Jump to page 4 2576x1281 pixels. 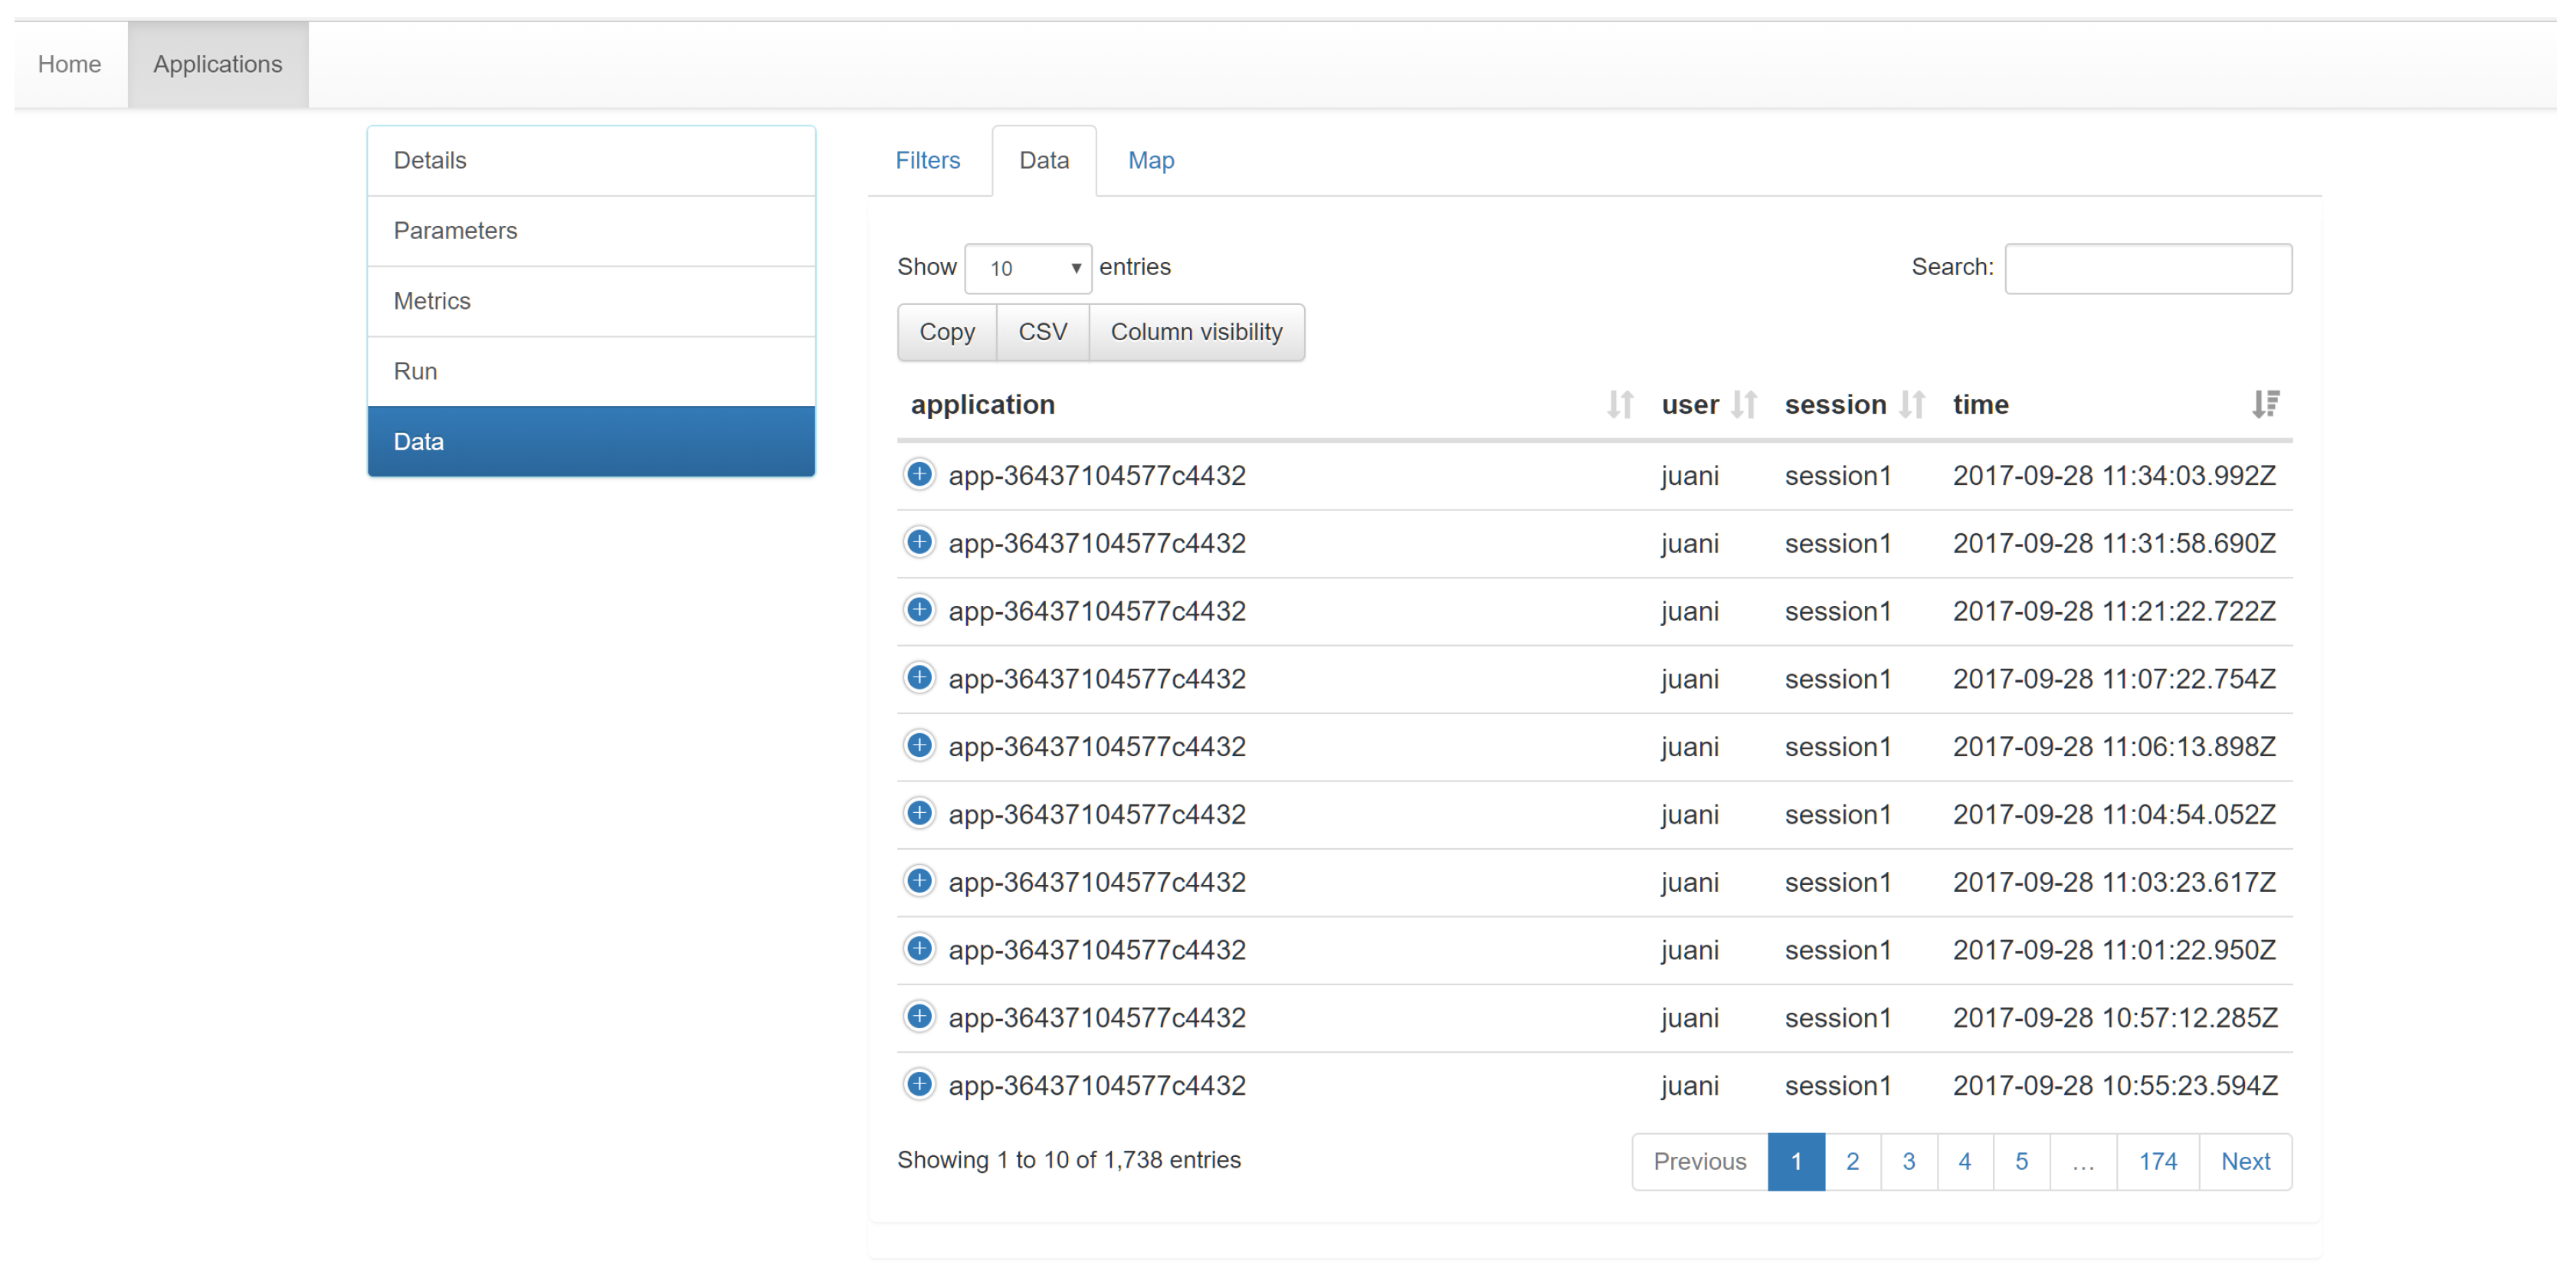coord(1964,1161)
